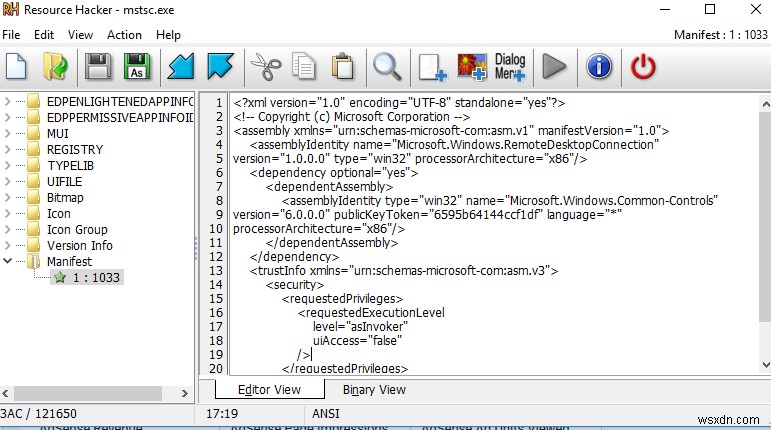Click the uiAccess="false" line in editor

click(357, 341)
